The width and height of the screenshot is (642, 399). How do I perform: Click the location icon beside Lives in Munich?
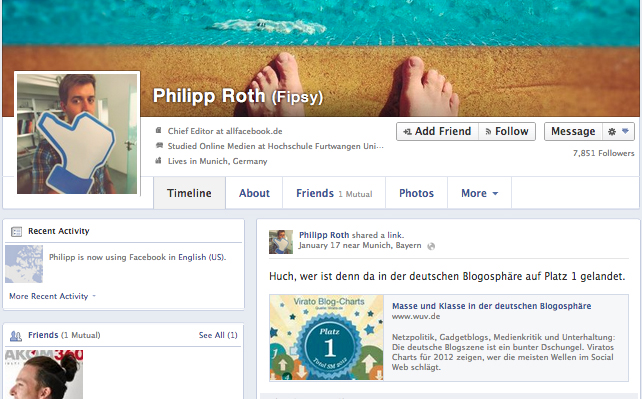click(158, 161)
